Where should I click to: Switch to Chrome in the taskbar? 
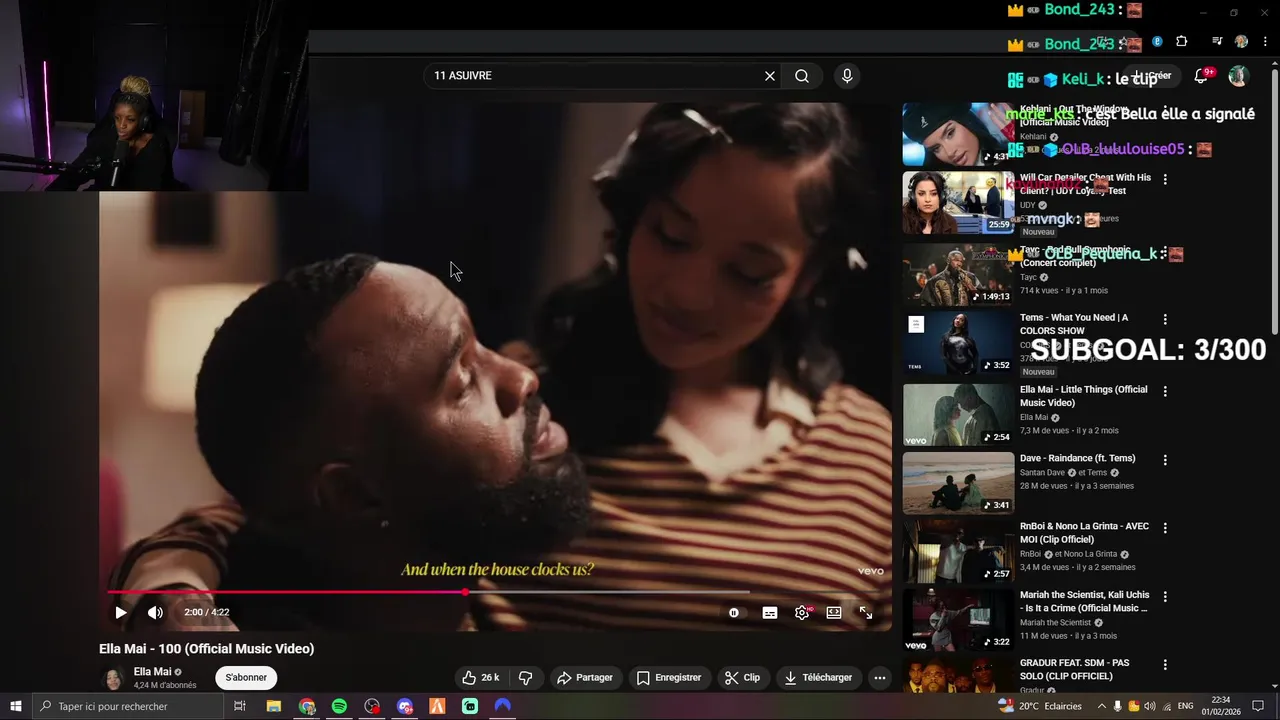307,706
